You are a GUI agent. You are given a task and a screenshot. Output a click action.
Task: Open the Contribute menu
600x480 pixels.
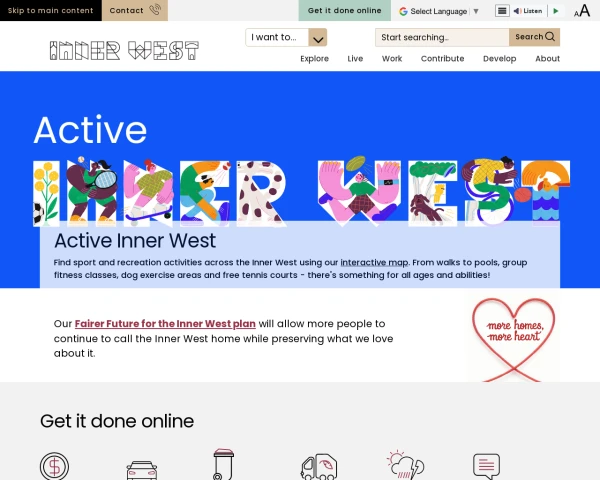point(442,59)
